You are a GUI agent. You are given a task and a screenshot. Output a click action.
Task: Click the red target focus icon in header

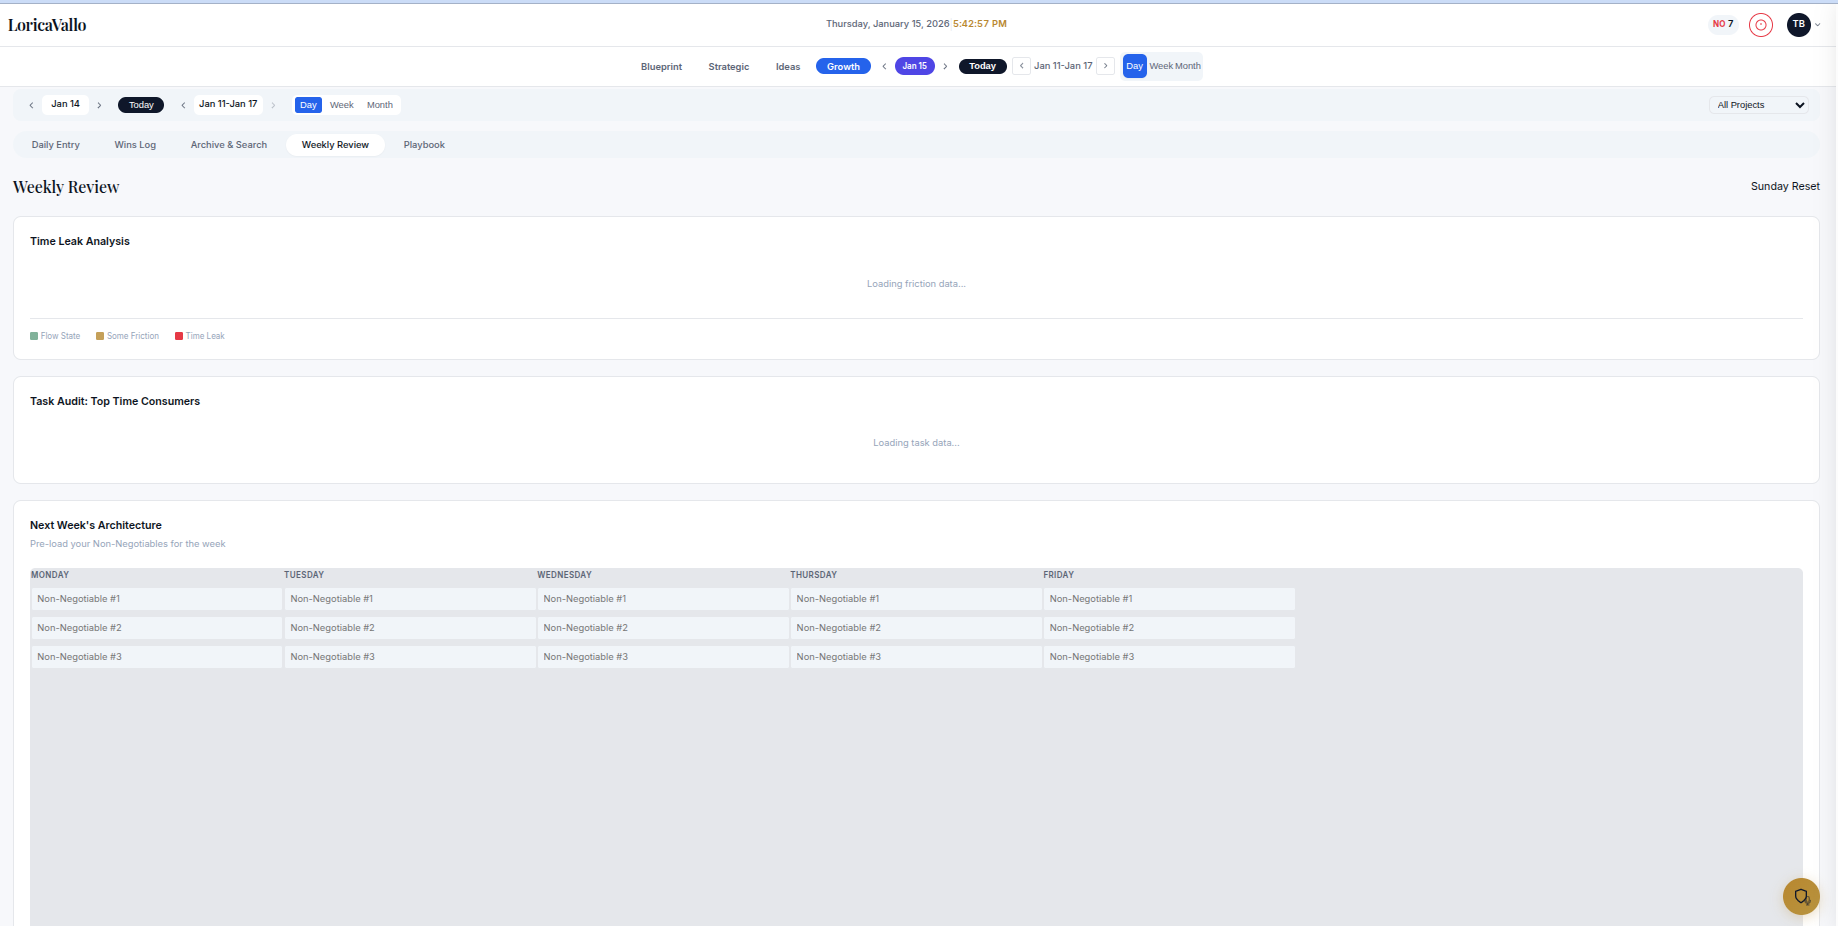pyautogui.click(x=1761, y=24)
